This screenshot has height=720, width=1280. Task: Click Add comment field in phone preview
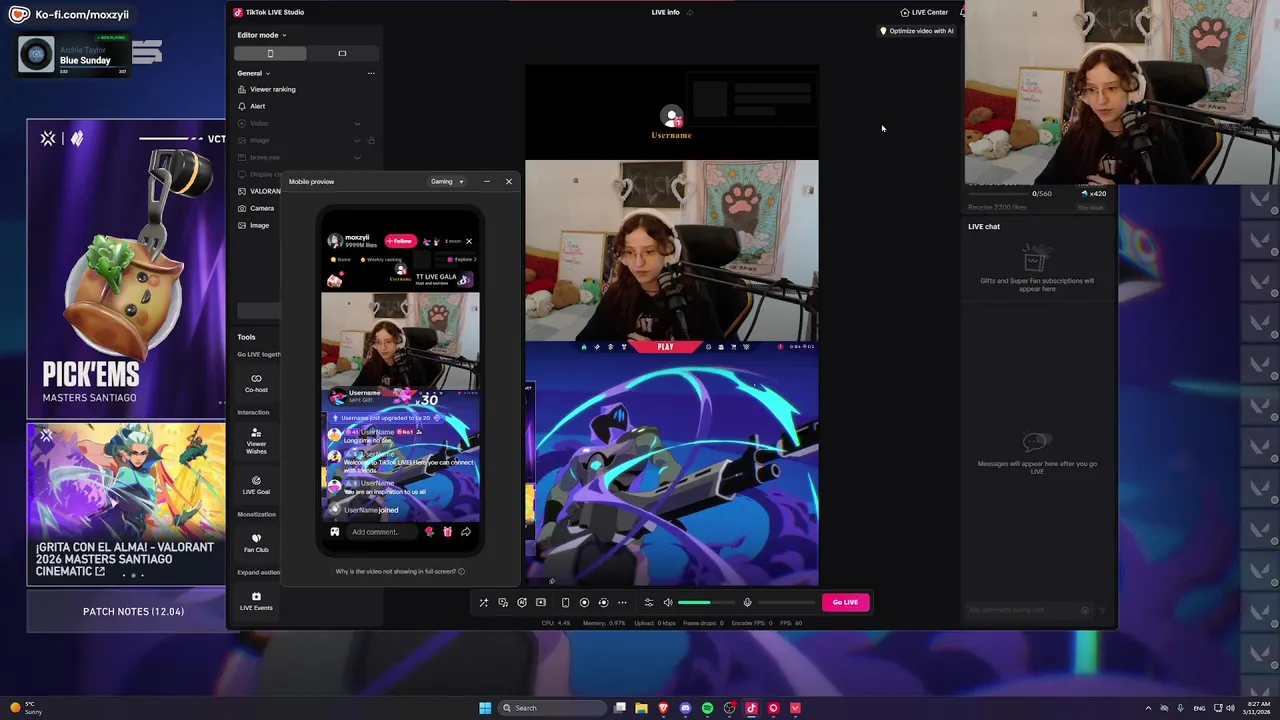pos(383,532)
